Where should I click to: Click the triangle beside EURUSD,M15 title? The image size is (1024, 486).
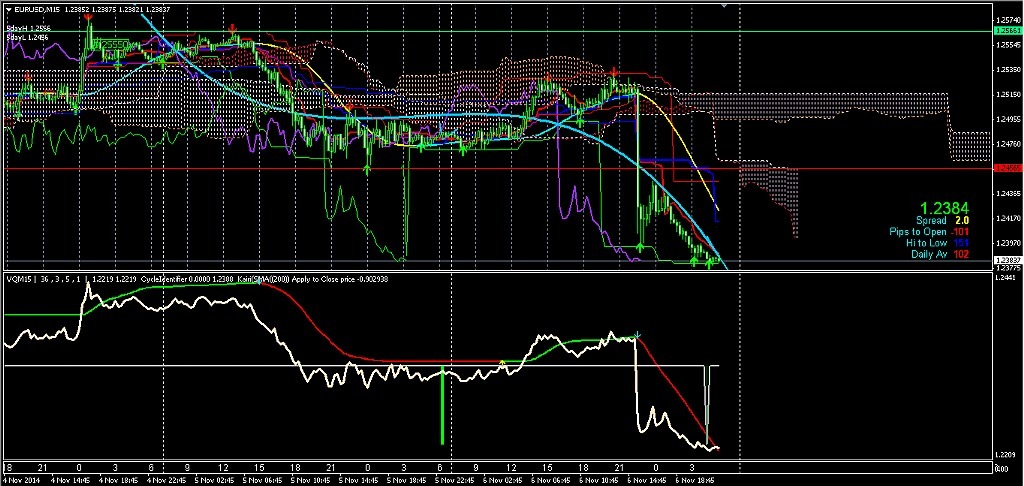[x=7, y=9]
